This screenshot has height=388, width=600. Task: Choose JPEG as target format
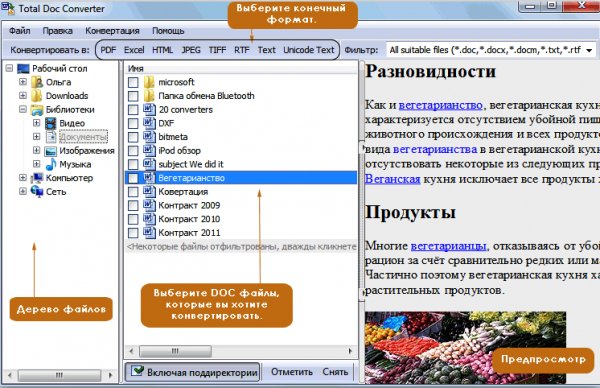tap(191, 50)
